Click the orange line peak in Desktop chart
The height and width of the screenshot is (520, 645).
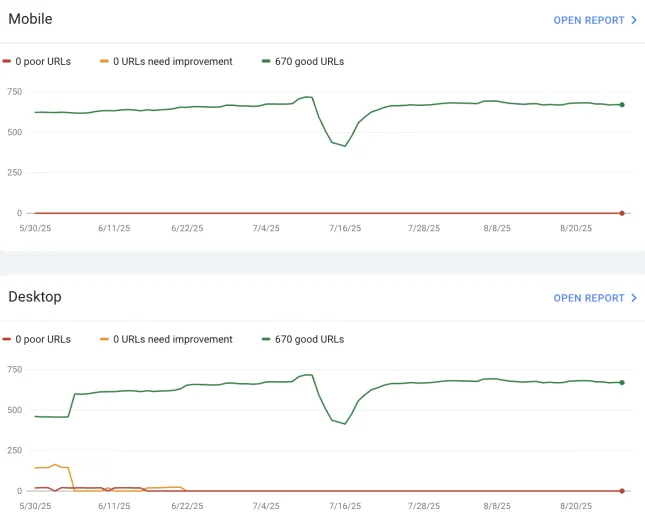coord(56,464)
